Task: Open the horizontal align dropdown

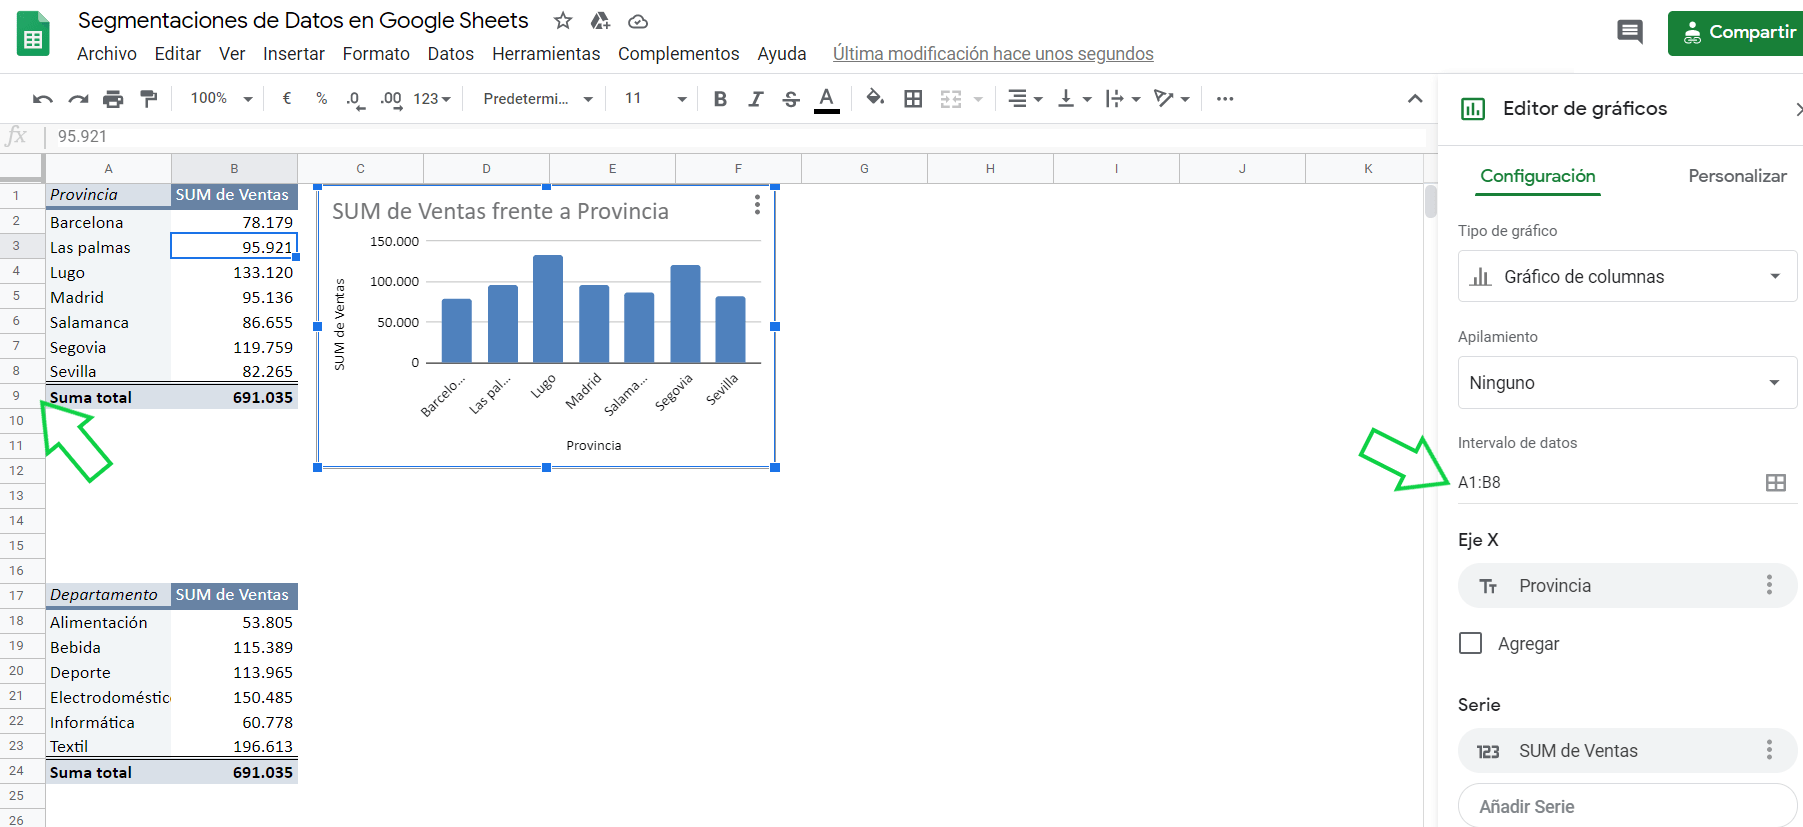Action: click(1025, 98)
